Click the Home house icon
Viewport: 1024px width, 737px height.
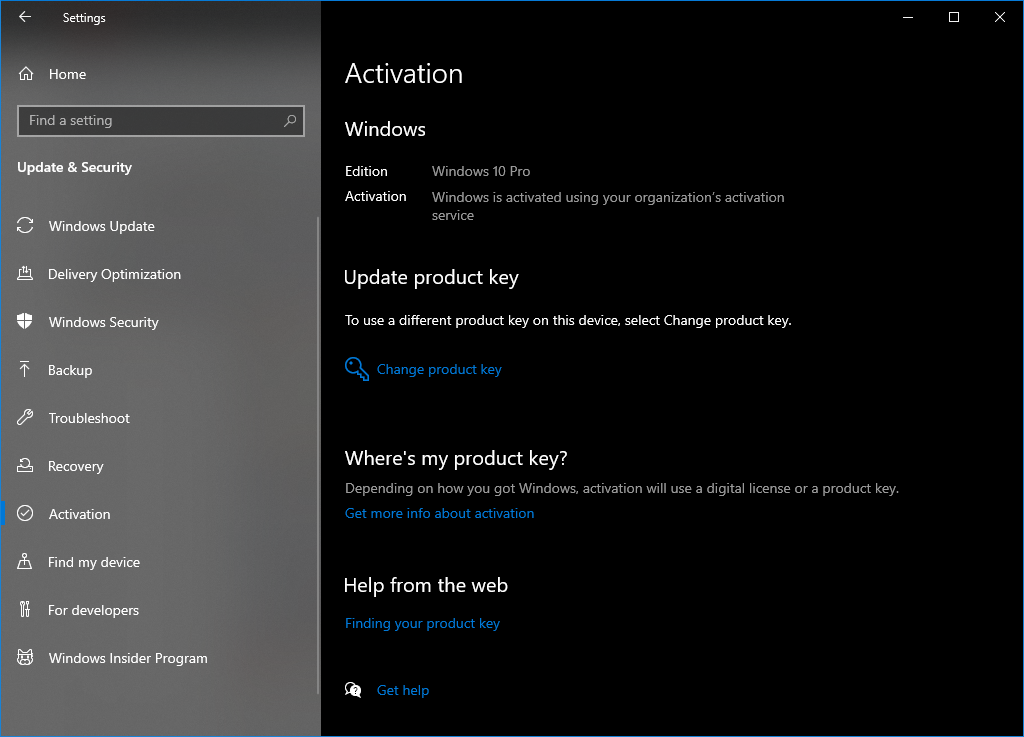(25, 74)
